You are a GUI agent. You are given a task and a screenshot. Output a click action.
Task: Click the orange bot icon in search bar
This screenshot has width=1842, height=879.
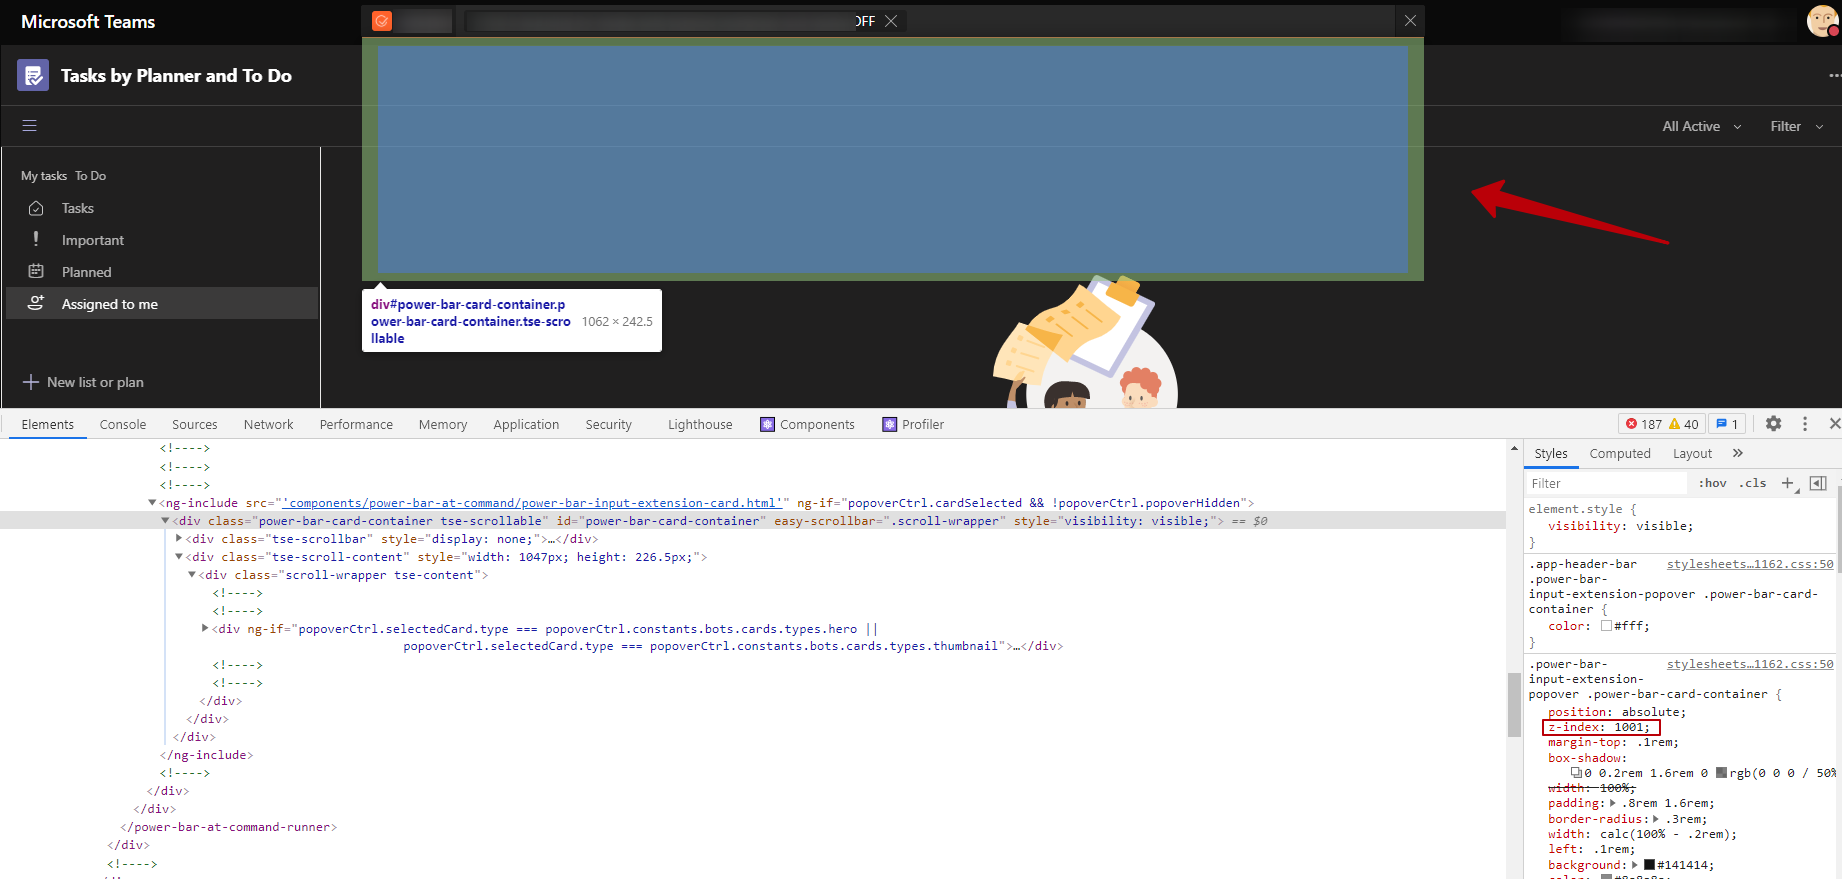point(382,21)
